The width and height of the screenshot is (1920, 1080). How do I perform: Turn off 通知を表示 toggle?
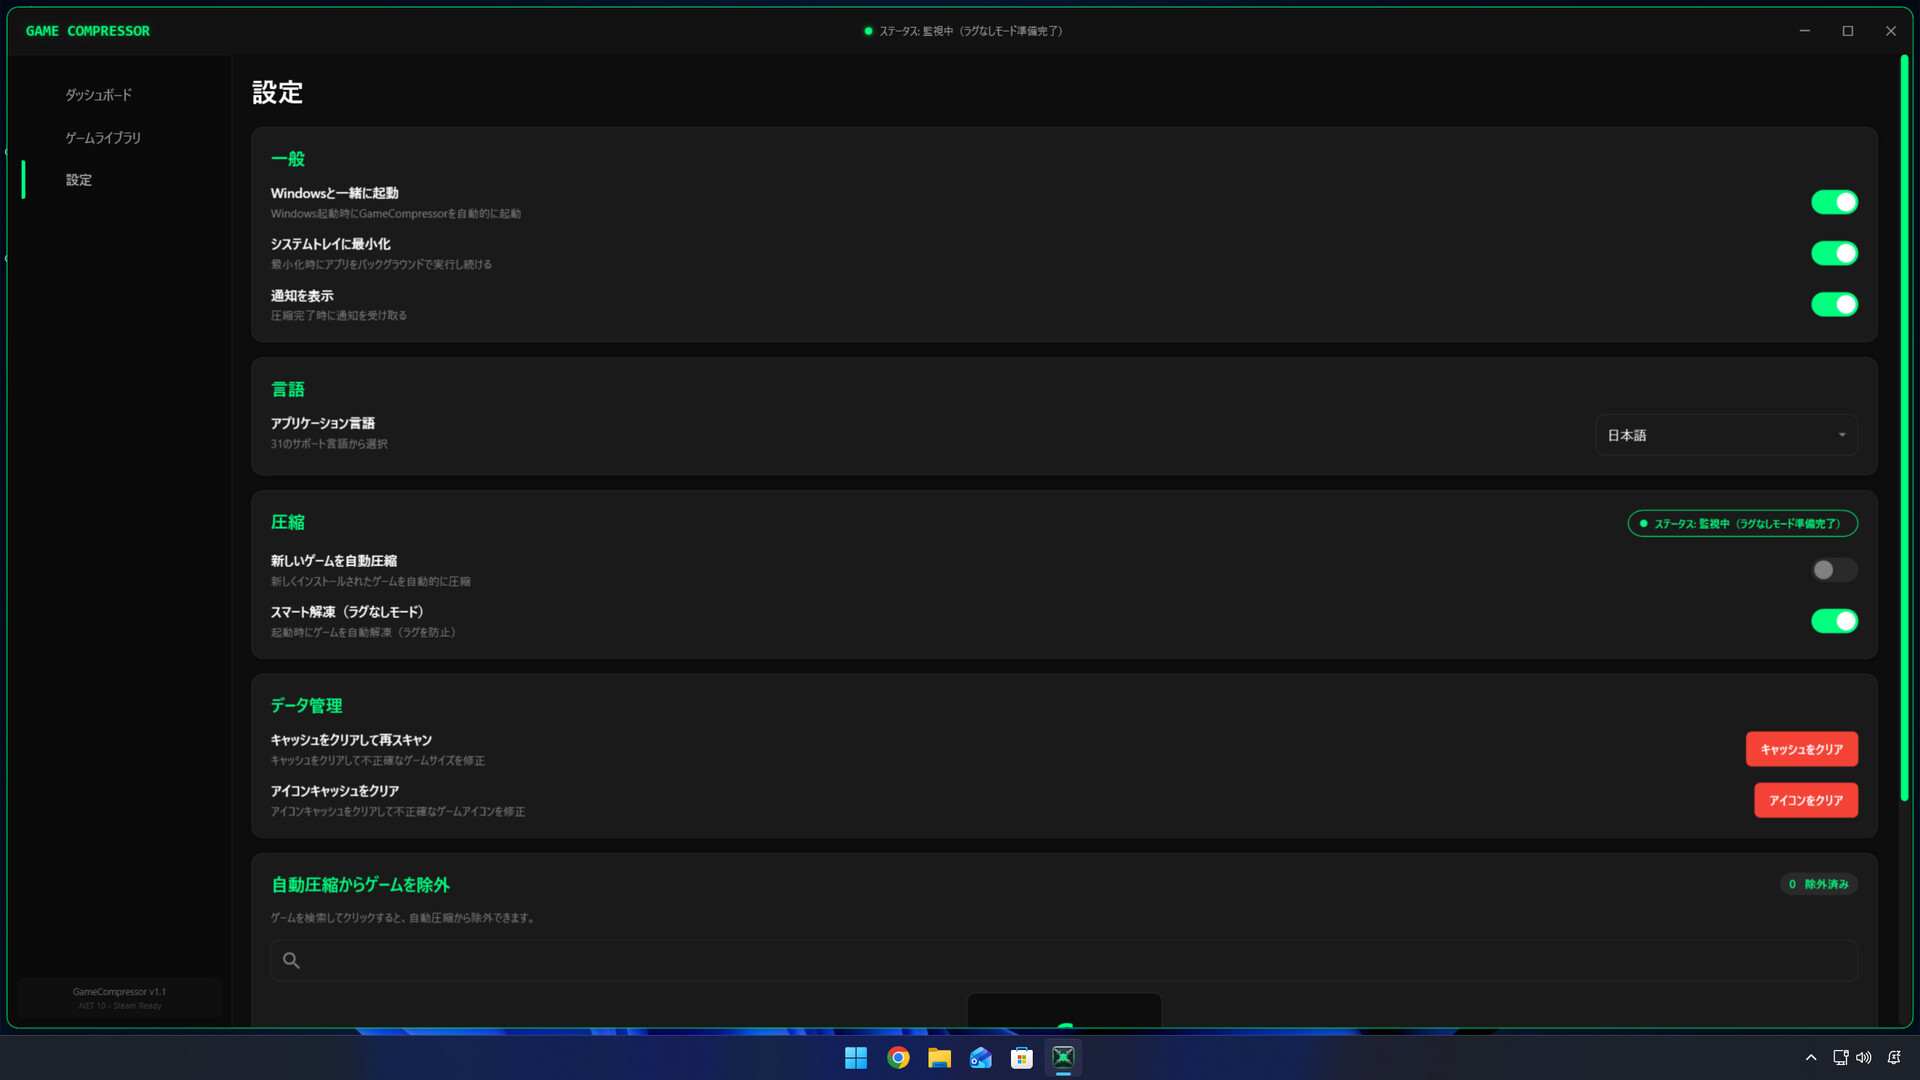coord(1834,305)
